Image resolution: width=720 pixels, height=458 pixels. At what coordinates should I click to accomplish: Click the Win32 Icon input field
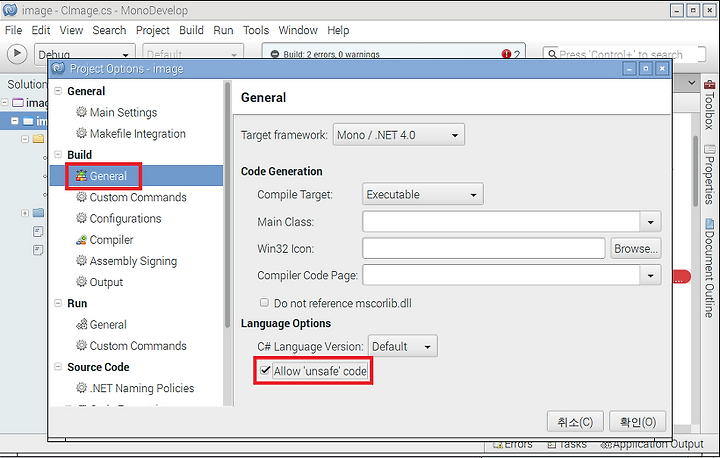484,249
